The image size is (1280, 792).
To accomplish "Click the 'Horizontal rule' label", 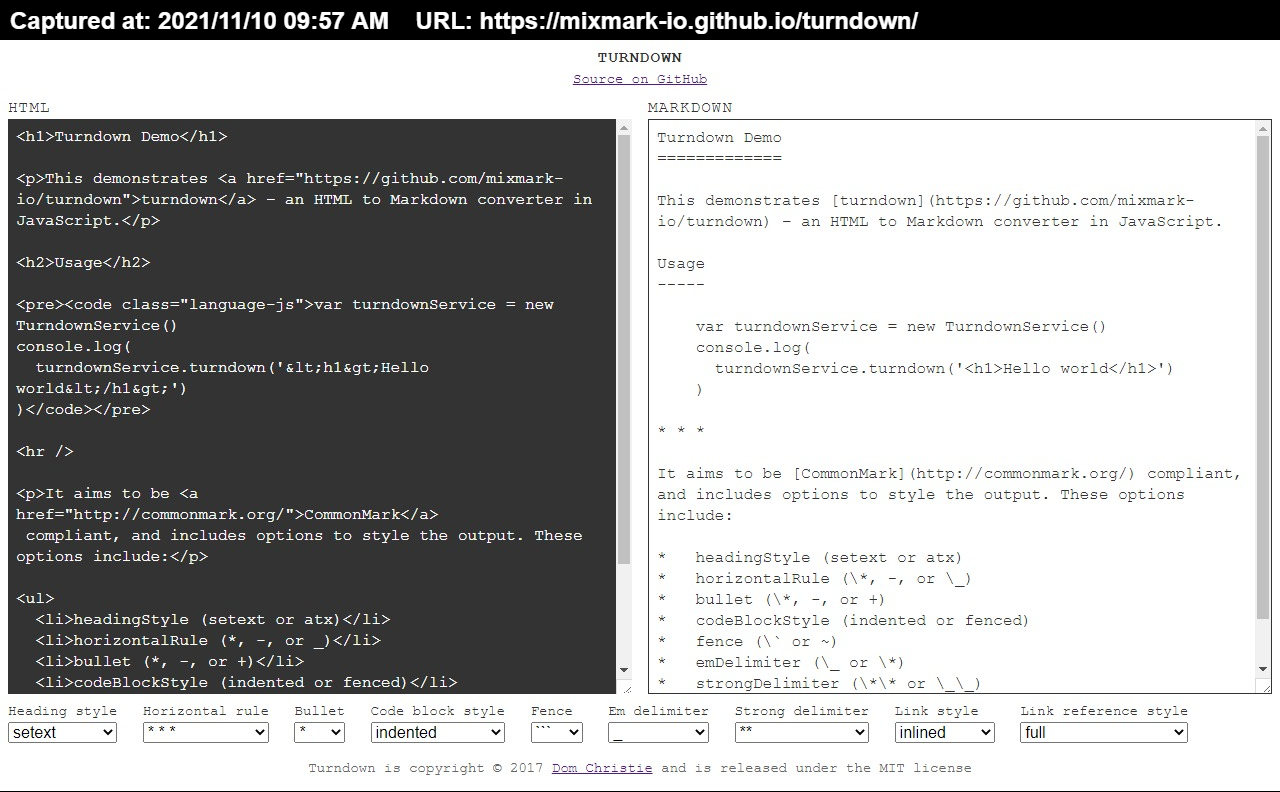I will tap(206, 711).
